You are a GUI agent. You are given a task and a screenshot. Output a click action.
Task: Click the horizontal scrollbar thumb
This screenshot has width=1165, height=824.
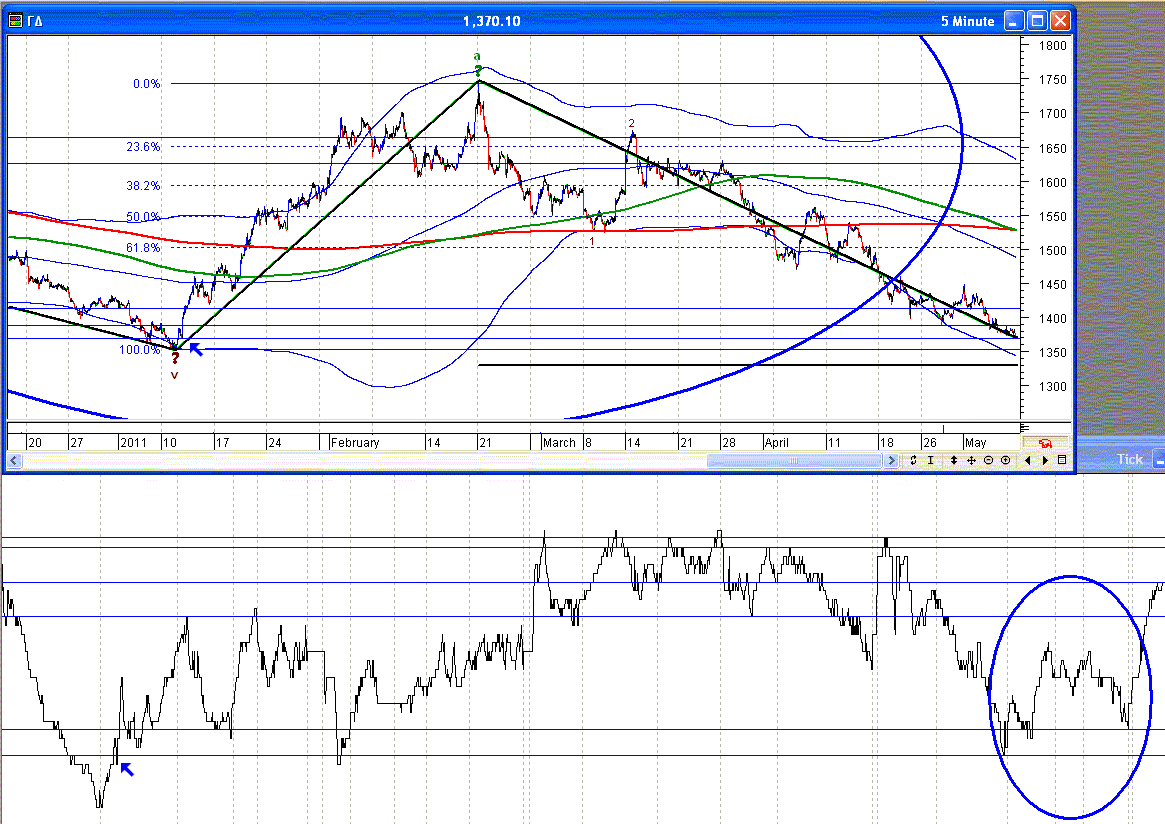[x=795, y=461]
